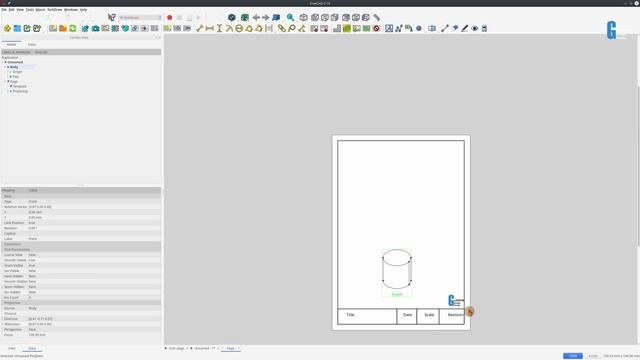Open workbench selector dropdown

[x=140, y=18]
